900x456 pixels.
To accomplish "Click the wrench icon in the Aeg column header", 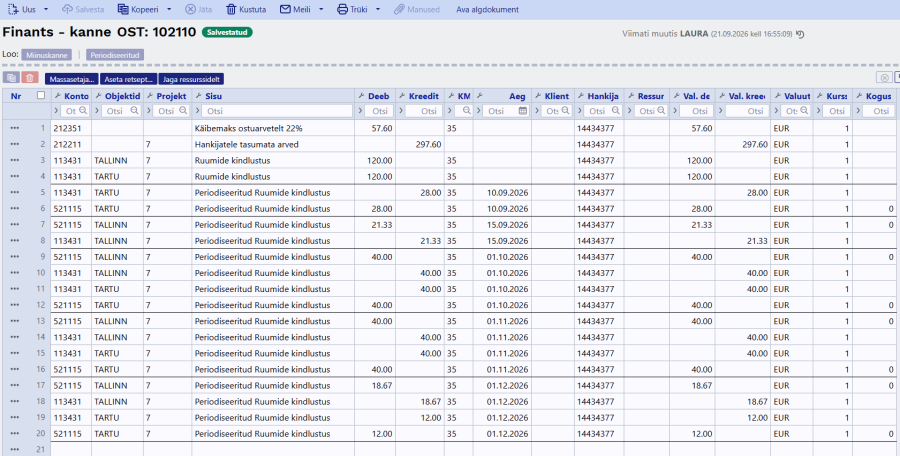I will point(479,96).
